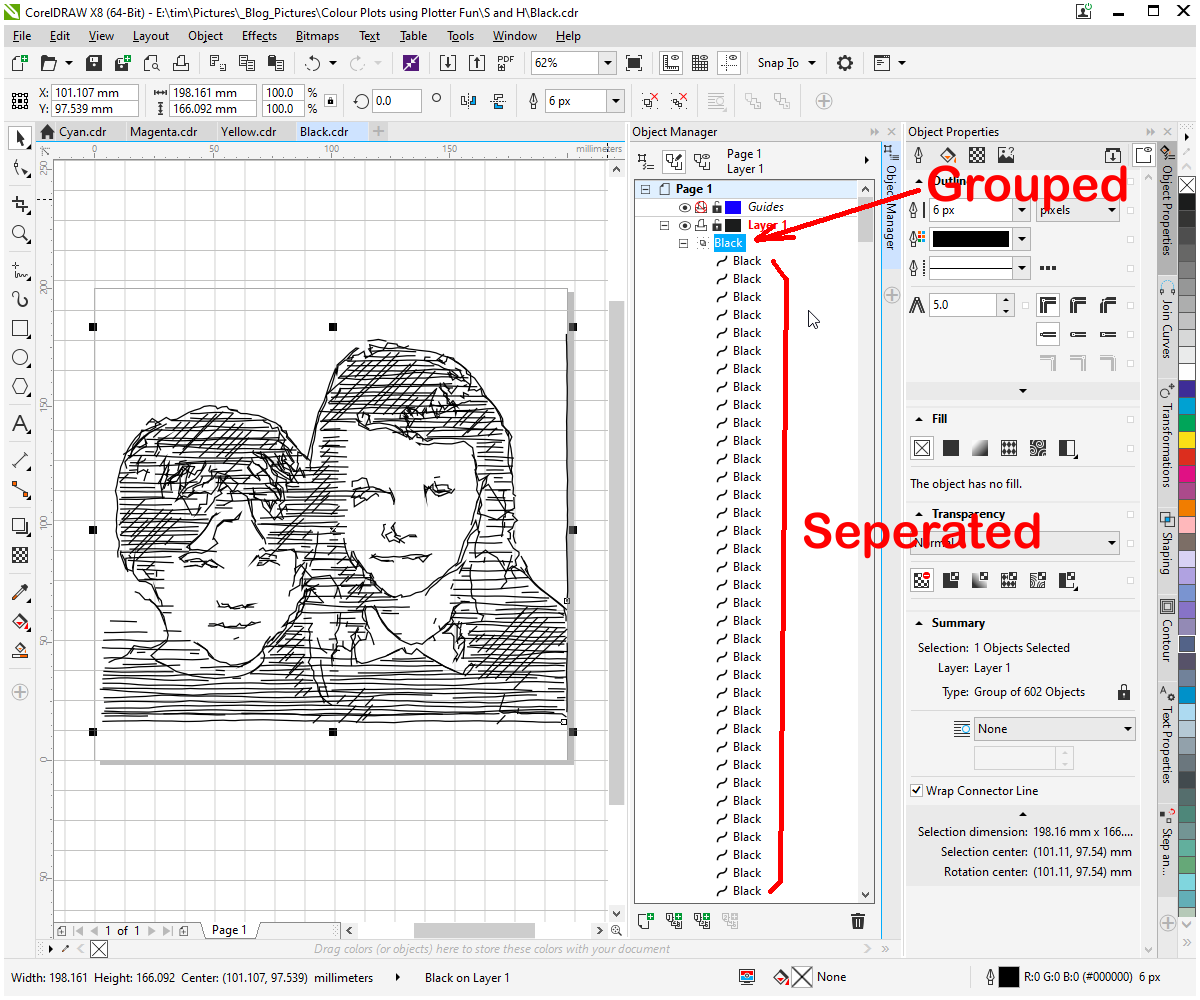Activate the Color Eyedropper tool
The image size is (1200, 1000).
tap(19, 593)
